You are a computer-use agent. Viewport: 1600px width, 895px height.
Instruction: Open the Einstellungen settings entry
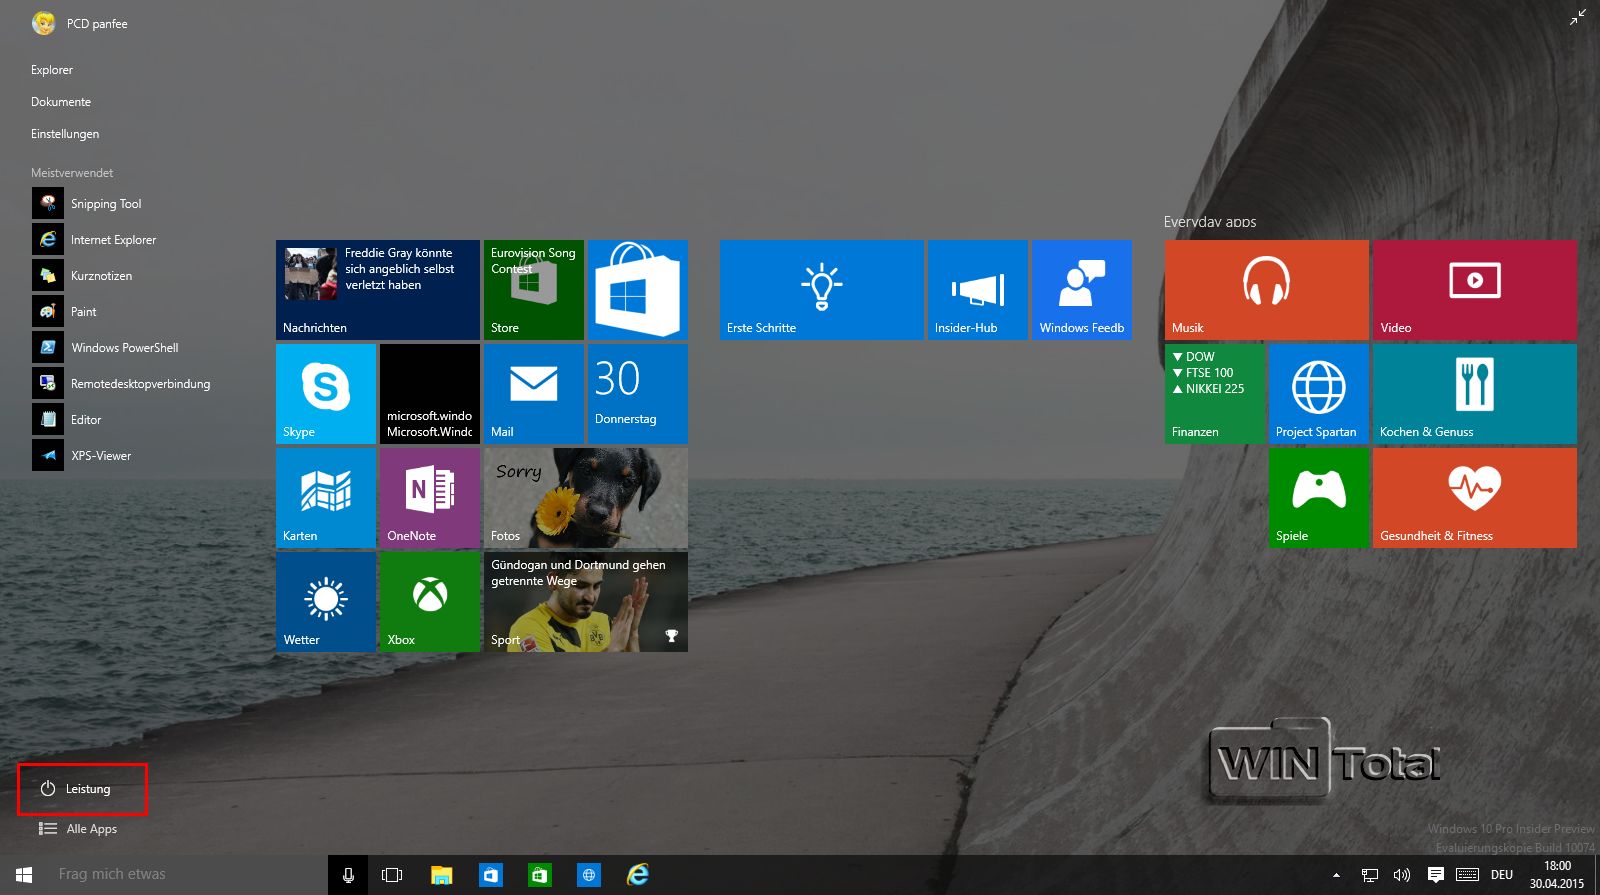[x=65, y=134]
